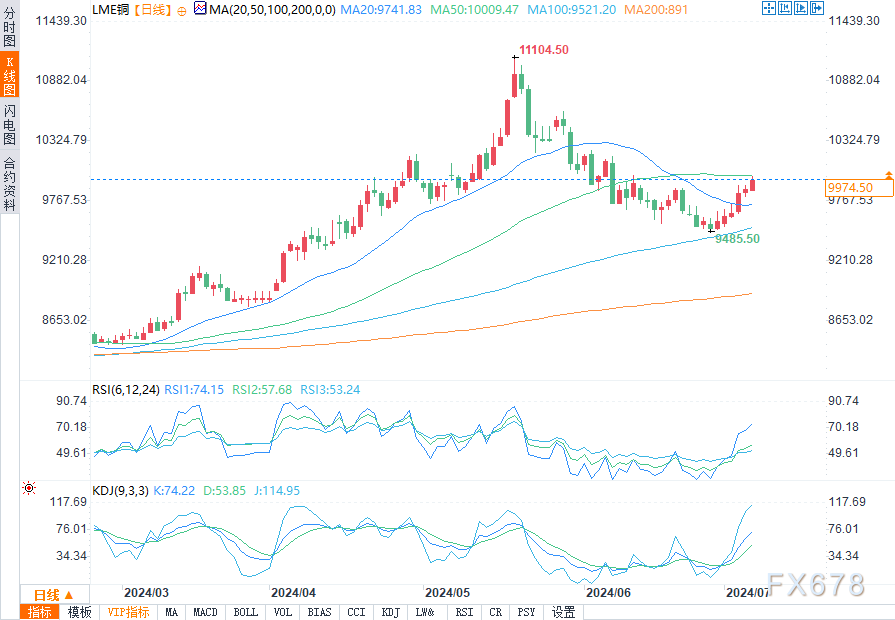Viewport: 895px width, 620px height.
Task: Click the crosshair cursor icon at top right
Action: point(769,8)
